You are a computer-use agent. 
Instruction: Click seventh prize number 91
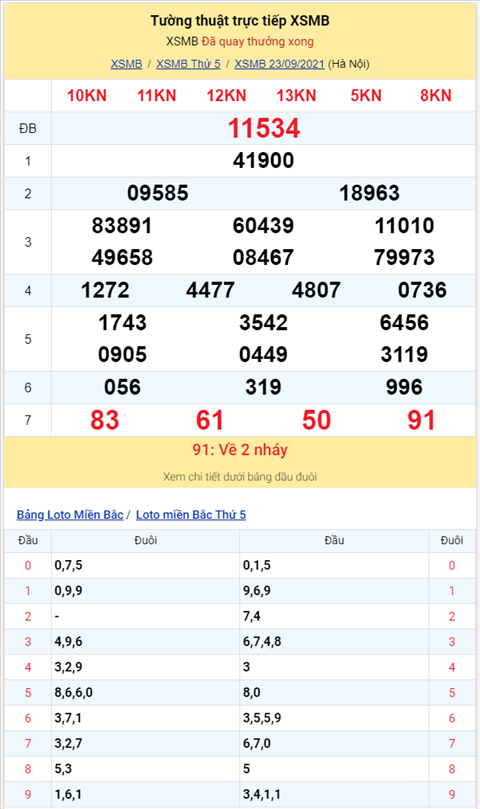pyautogui.click(x=421, y=420)
